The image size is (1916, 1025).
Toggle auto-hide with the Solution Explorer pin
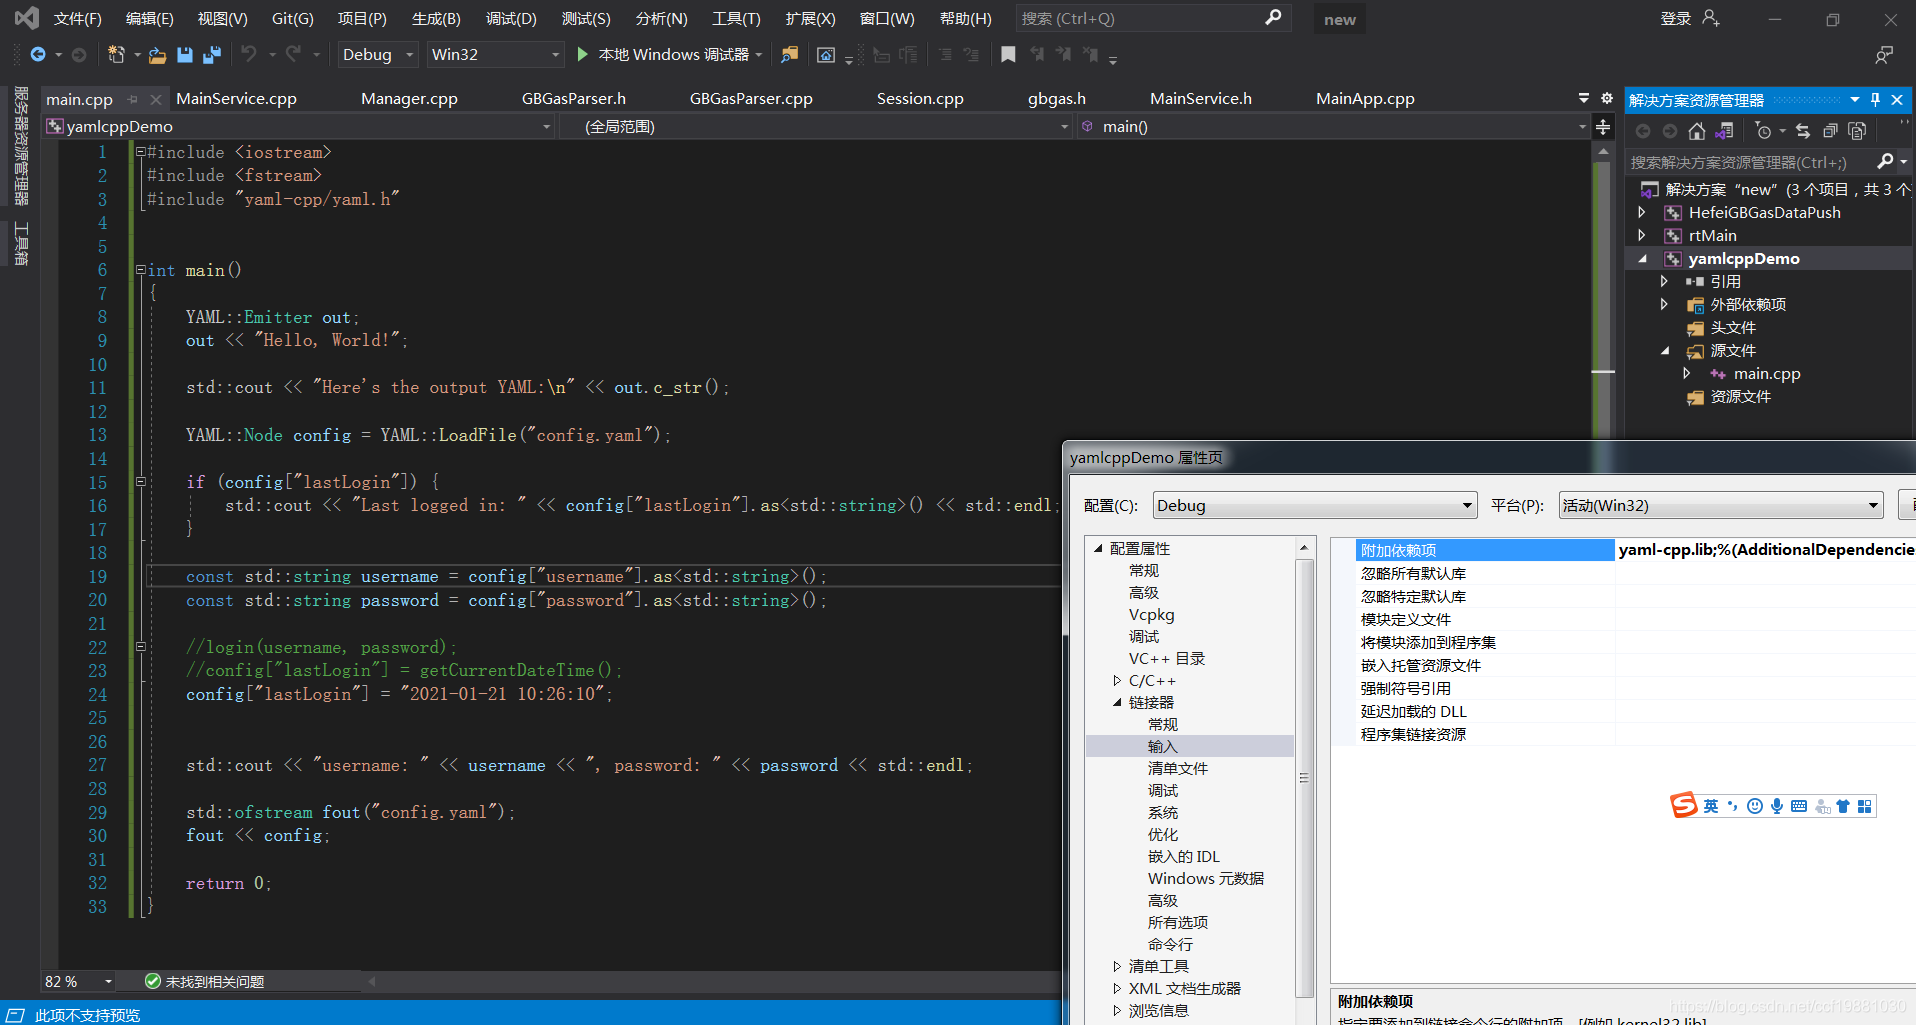pyautogui.click(x=1873, y=99)
